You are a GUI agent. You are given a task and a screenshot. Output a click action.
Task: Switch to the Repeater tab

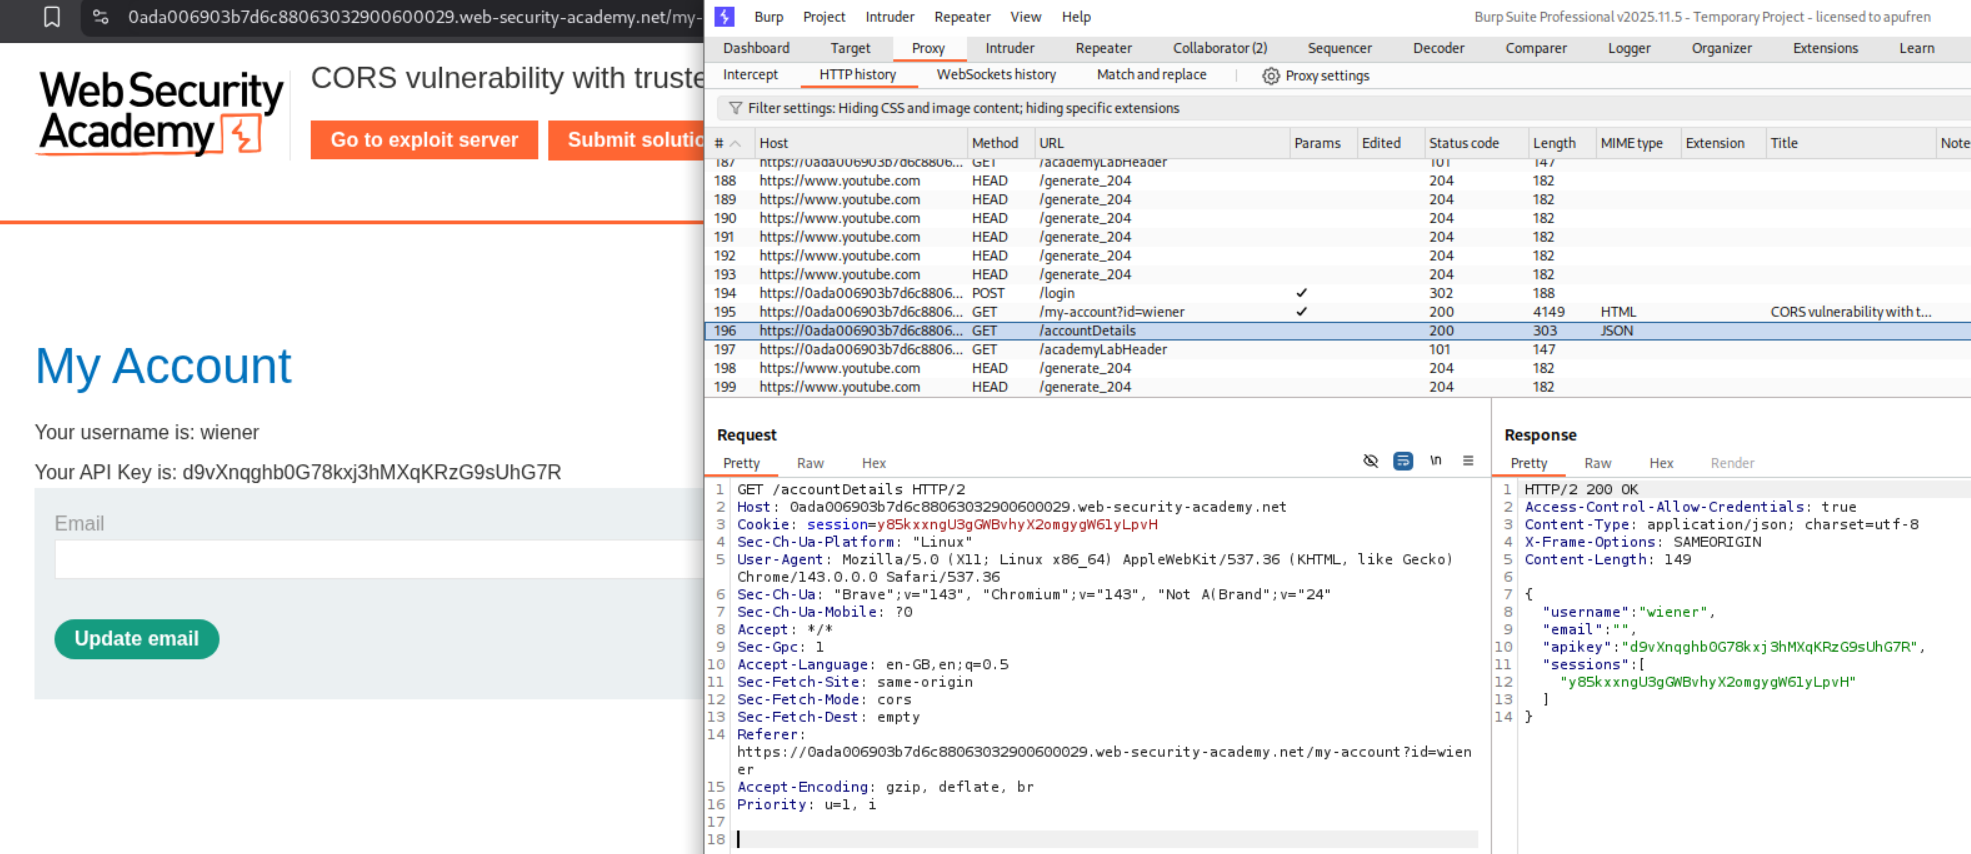[1103, 48]
